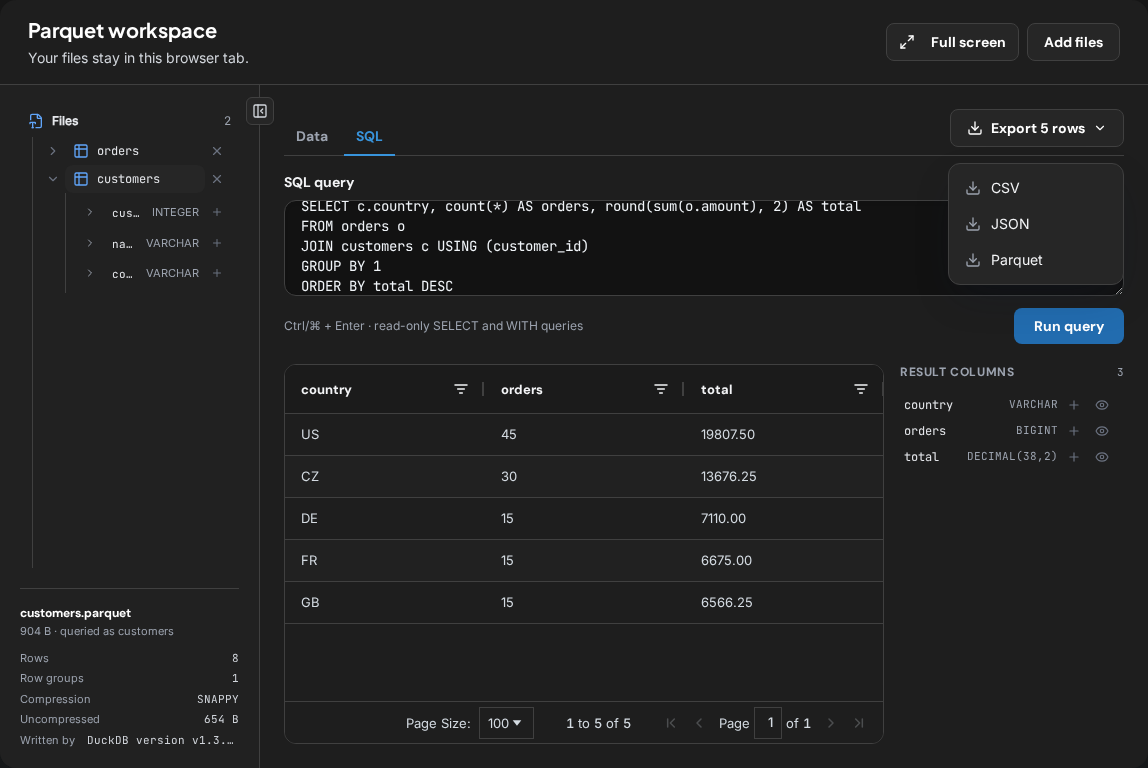The width and height of the screenshot is (1148, 768).
Task: Export results as CSV
Action: [1035, 188]
